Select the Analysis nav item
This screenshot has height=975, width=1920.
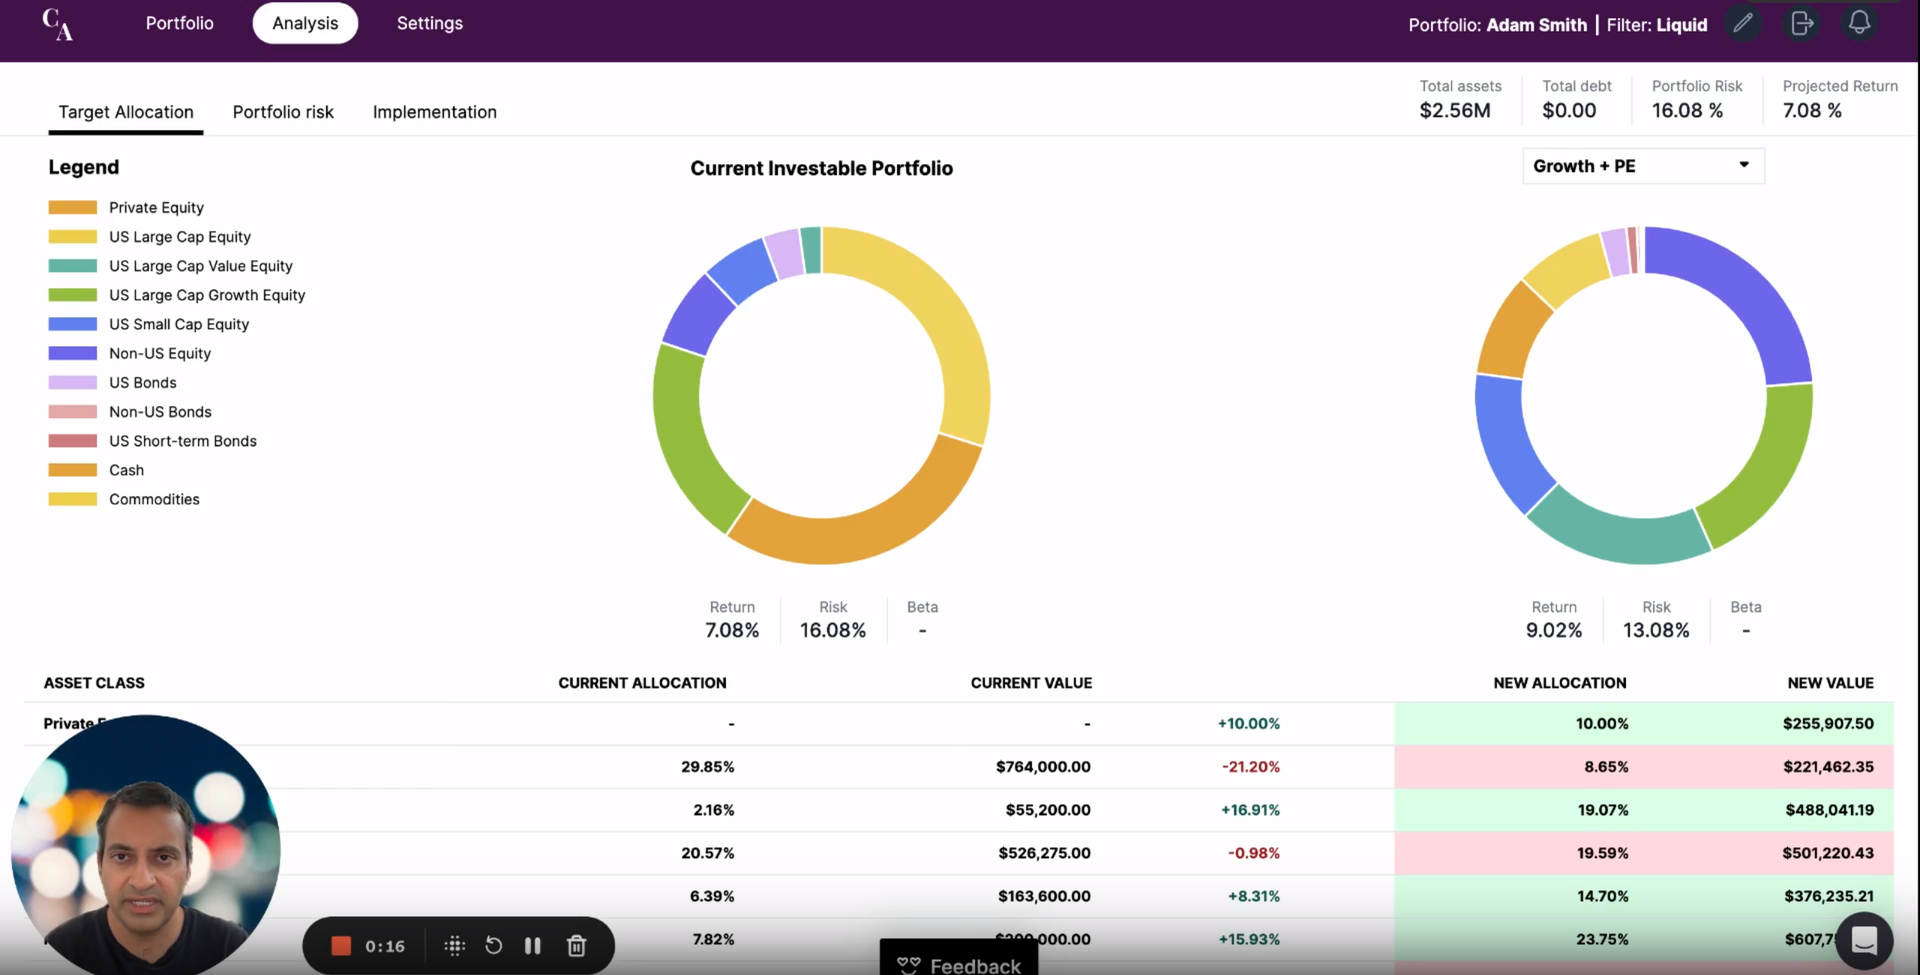coord(305,23)
